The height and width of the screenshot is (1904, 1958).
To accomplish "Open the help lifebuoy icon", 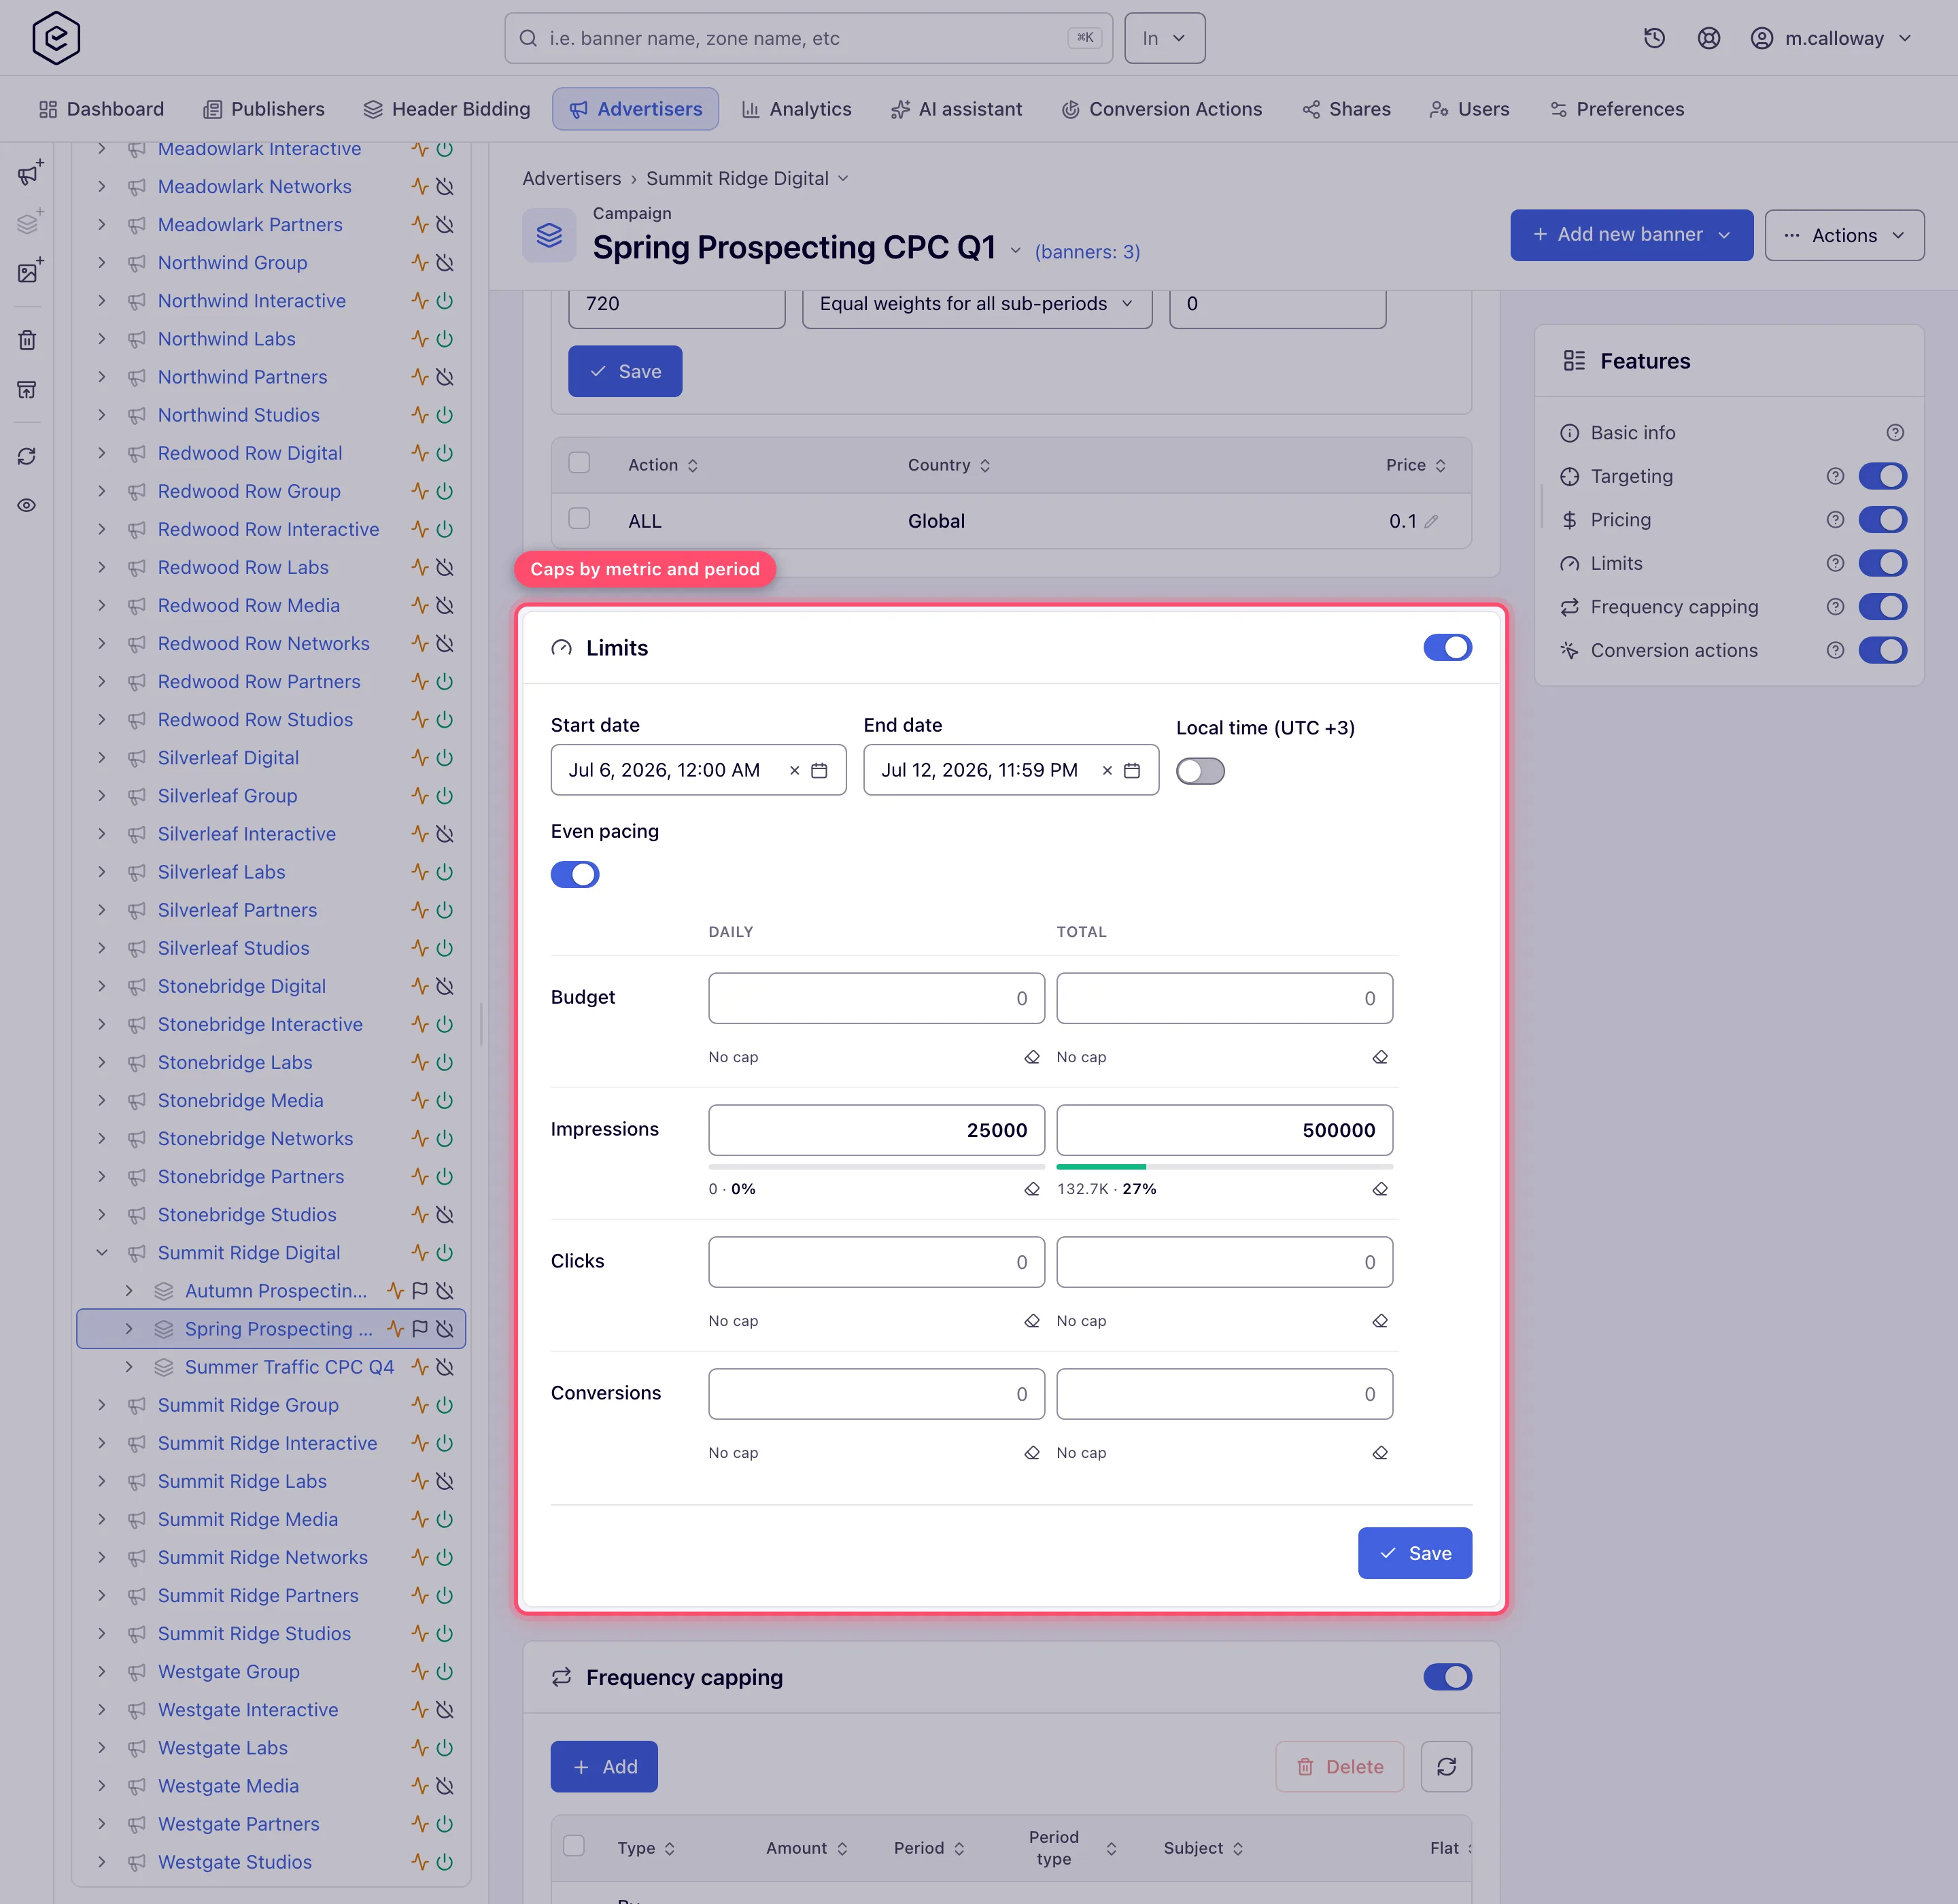I will point(1709,38).
